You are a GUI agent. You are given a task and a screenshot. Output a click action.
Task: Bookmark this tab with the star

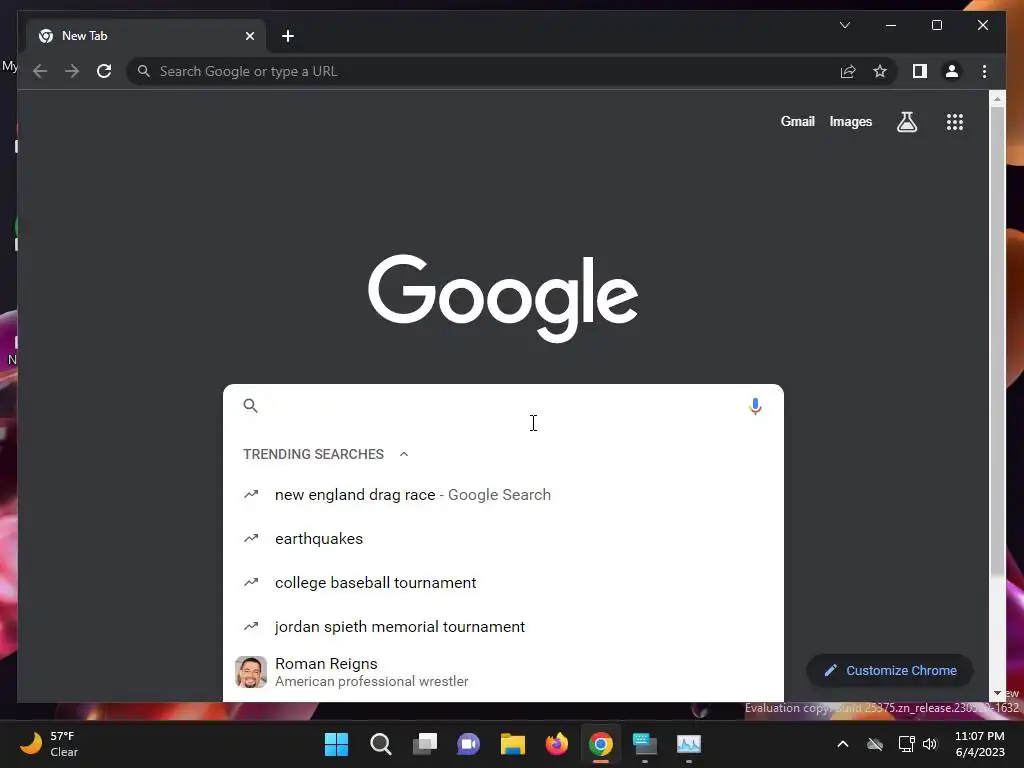tap(880, 71)
